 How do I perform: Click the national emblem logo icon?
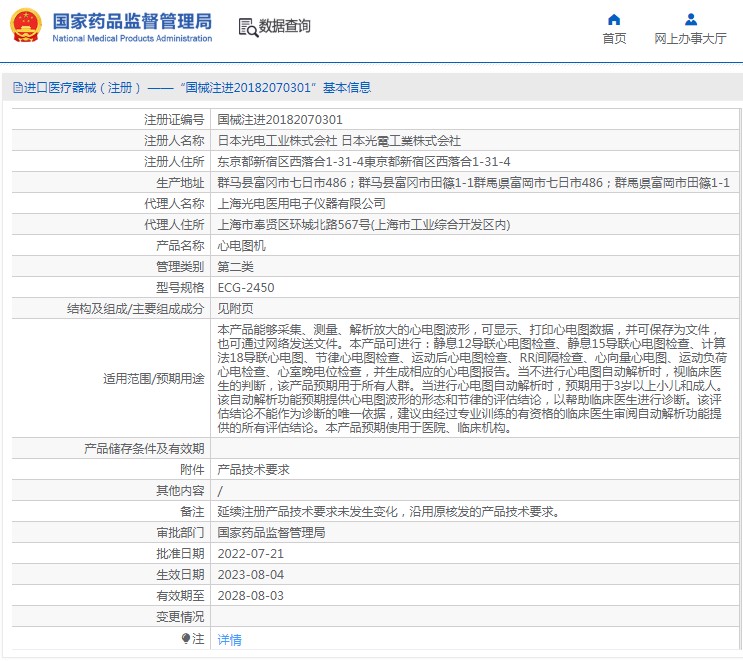pos(25,26)
